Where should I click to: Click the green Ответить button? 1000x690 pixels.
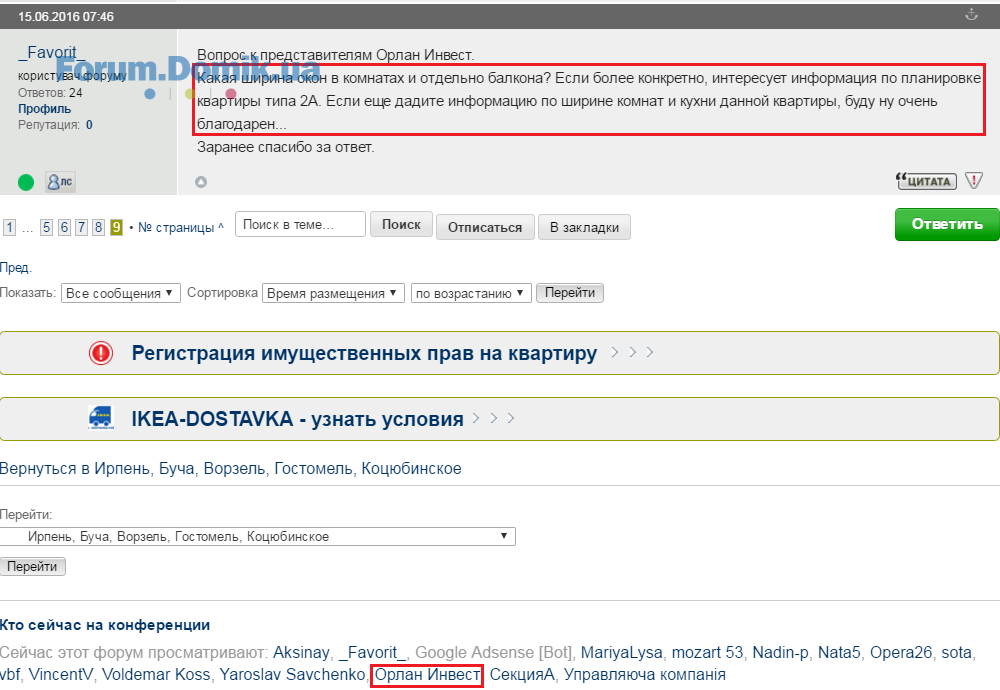coord(947,224)
